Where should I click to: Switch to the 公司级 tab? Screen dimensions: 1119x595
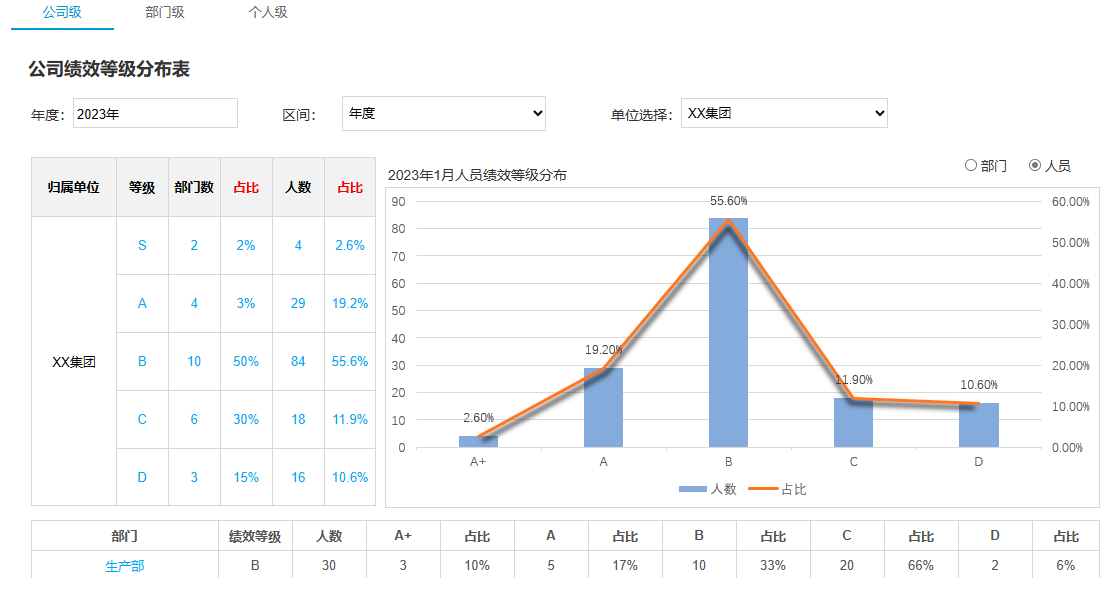point(62,13)
